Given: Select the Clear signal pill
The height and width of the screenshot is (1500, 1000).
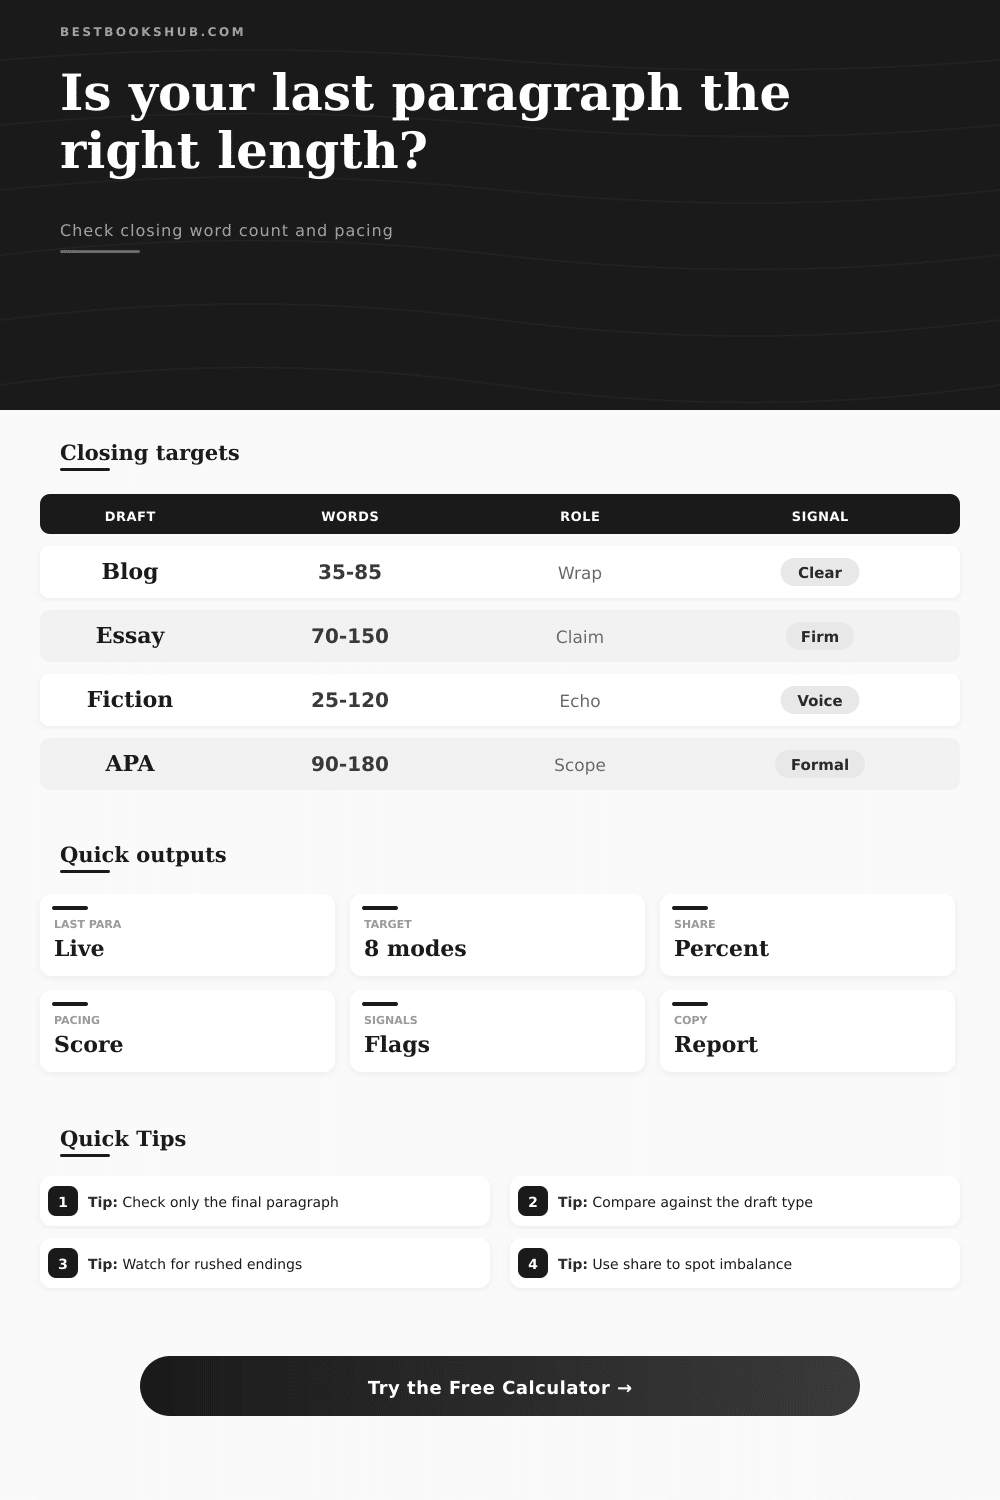Looking at the screenshot, I should tap(820, 572).
